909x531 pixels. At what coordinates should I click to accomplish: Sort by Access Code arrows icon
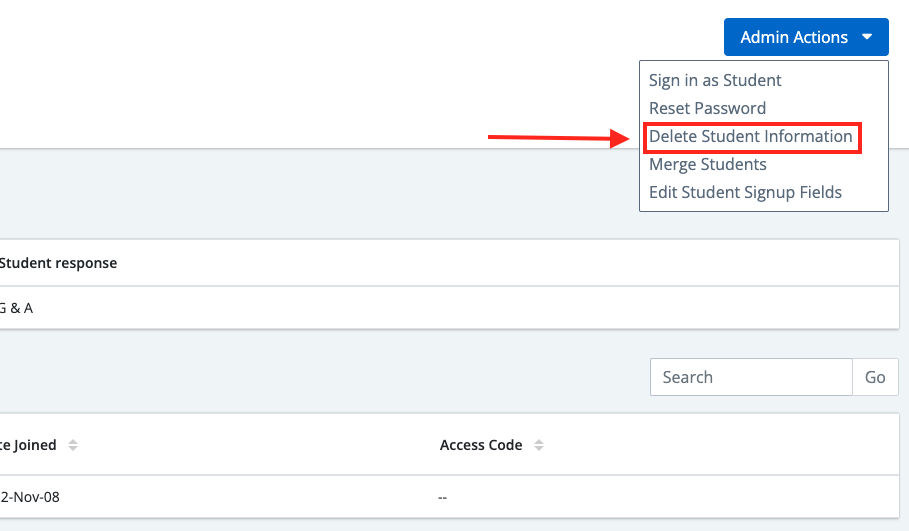pyautogui.click(x=539, y=445)
